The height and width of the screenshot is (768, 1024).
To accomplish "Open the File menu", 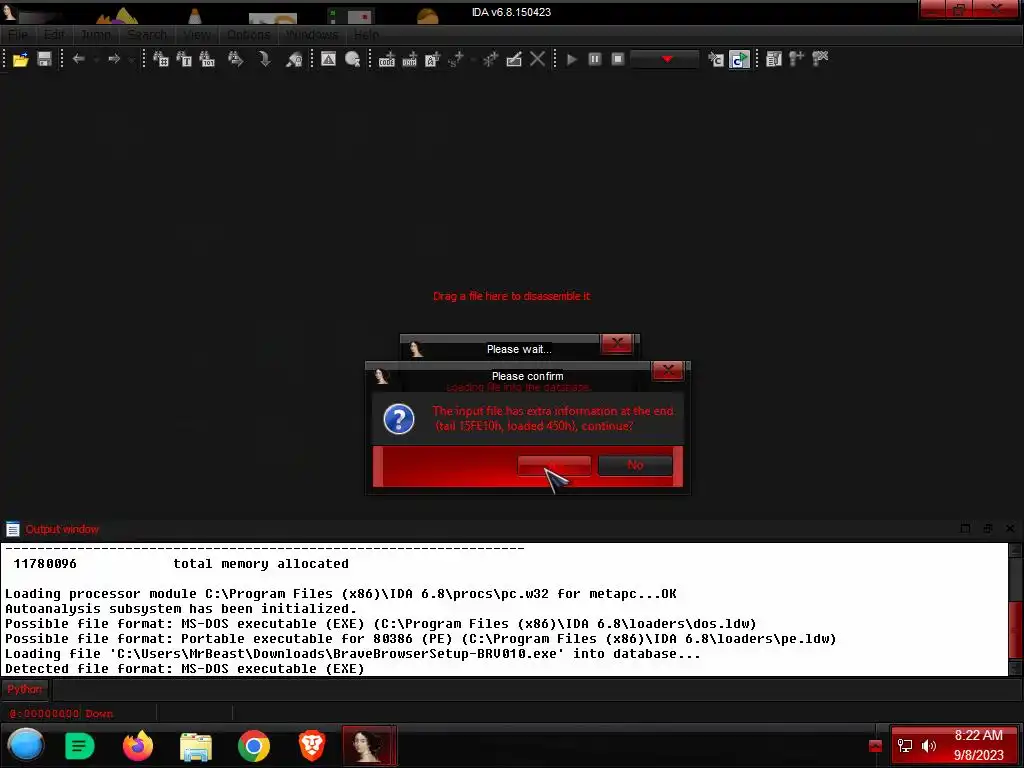I will tap(18, 35).
